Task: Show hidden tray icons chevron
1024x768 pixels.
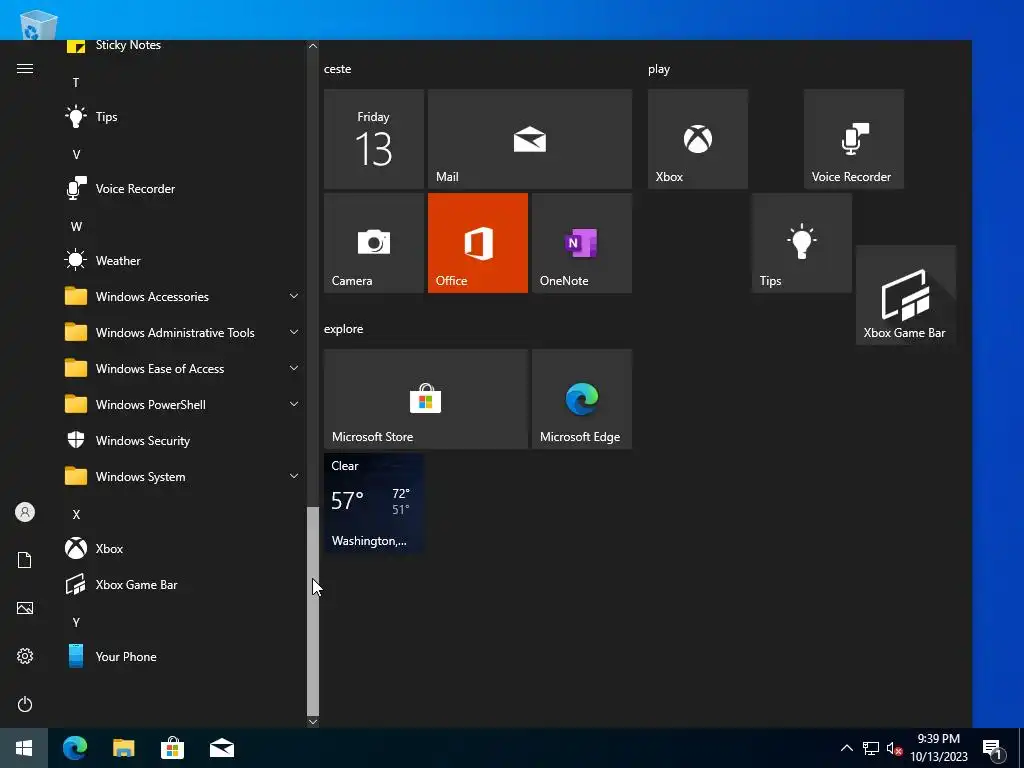Action: tap(846, 748)
